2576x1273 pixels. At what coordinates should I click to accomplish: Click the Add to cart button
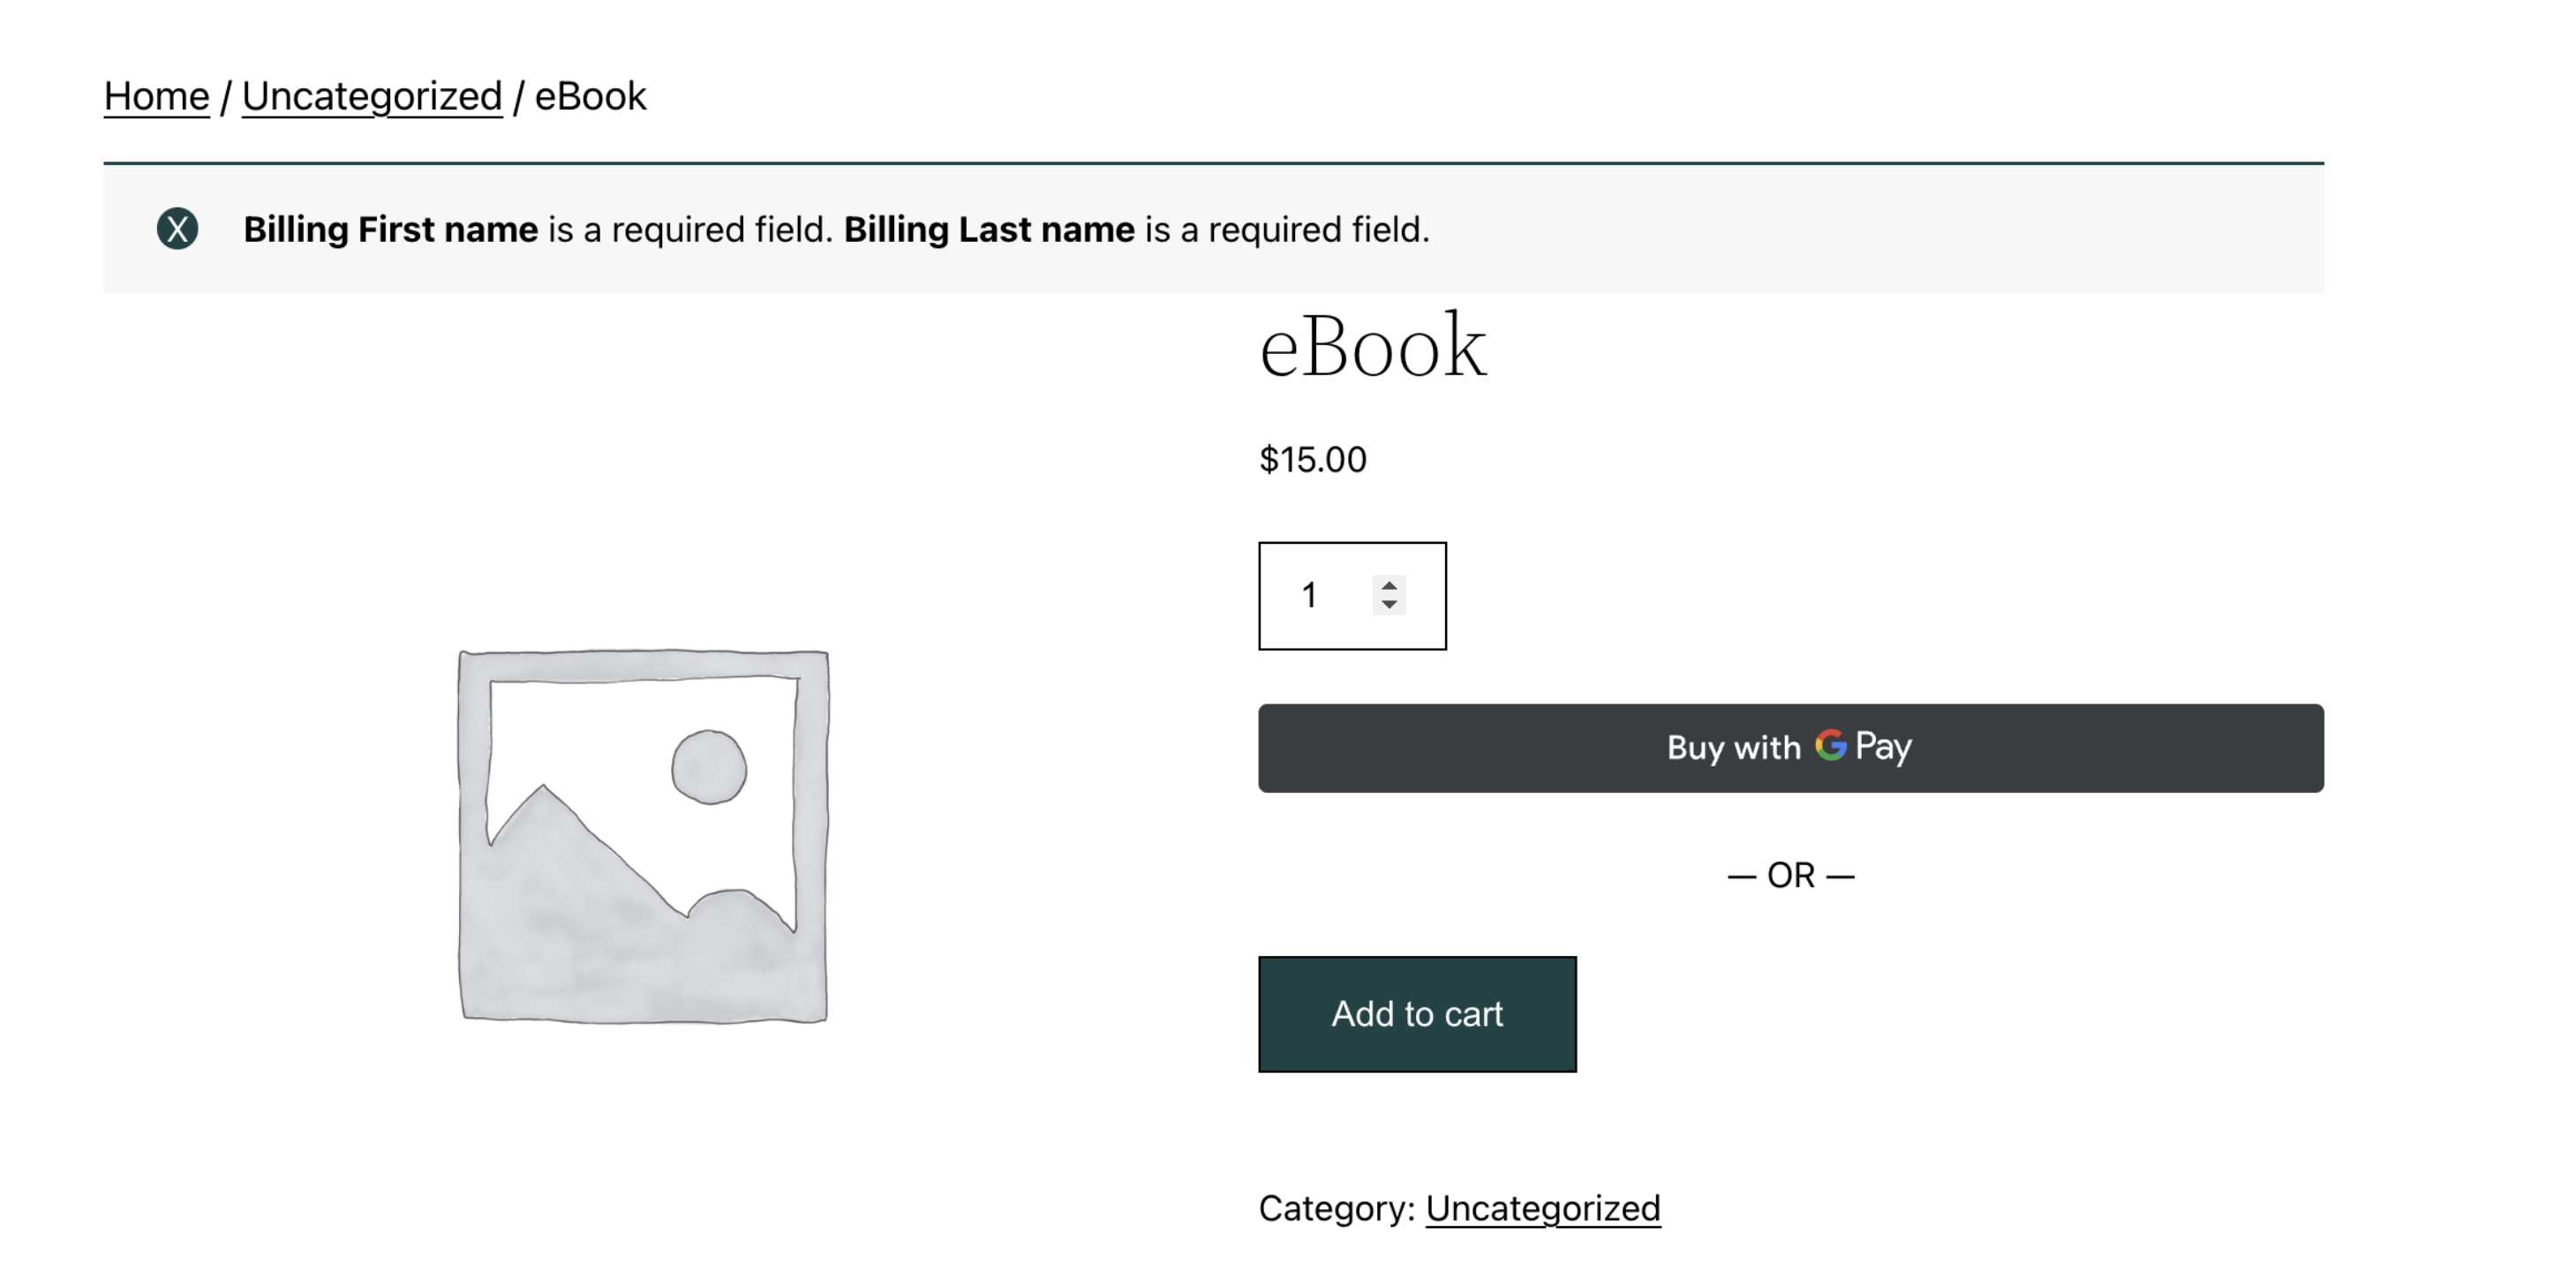(x=1417, y=1013)
